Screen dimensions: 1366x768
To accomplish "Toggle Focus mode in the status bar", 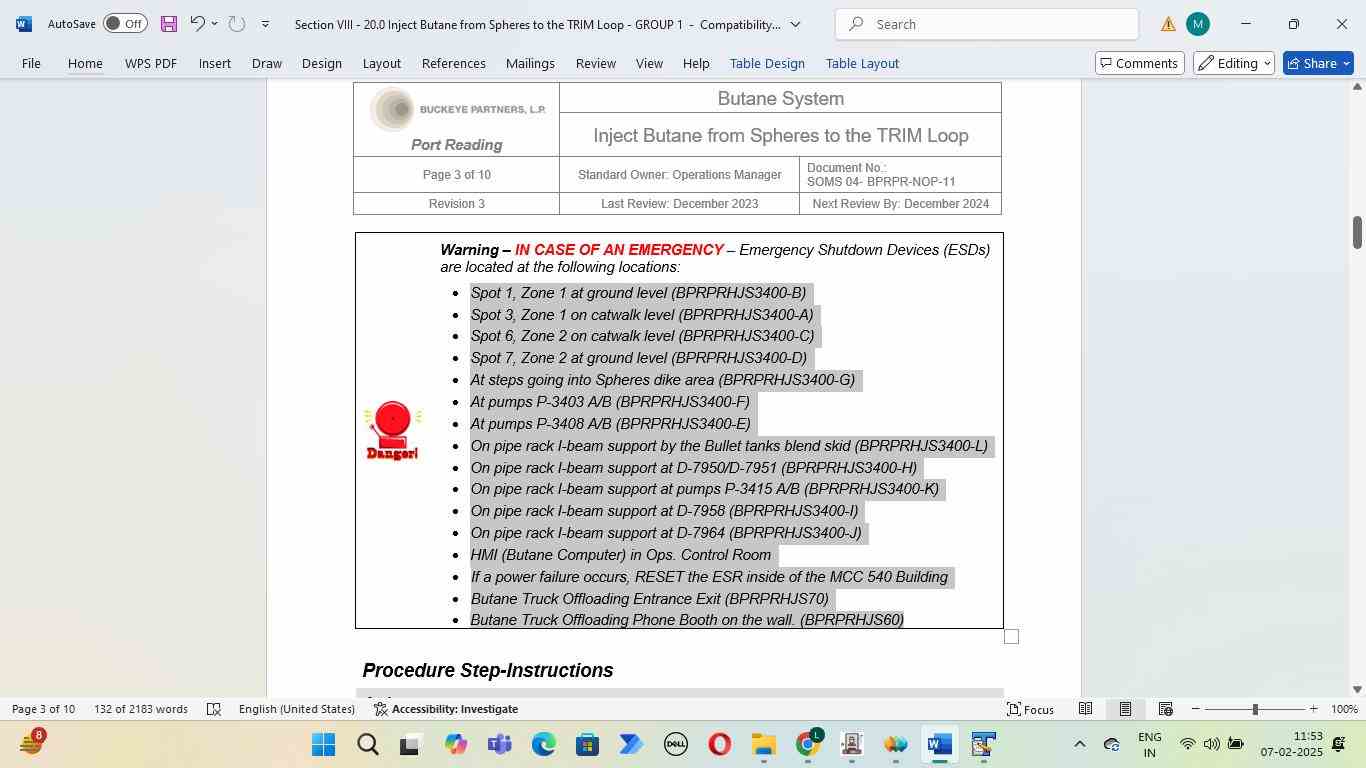I will 1030,709.
